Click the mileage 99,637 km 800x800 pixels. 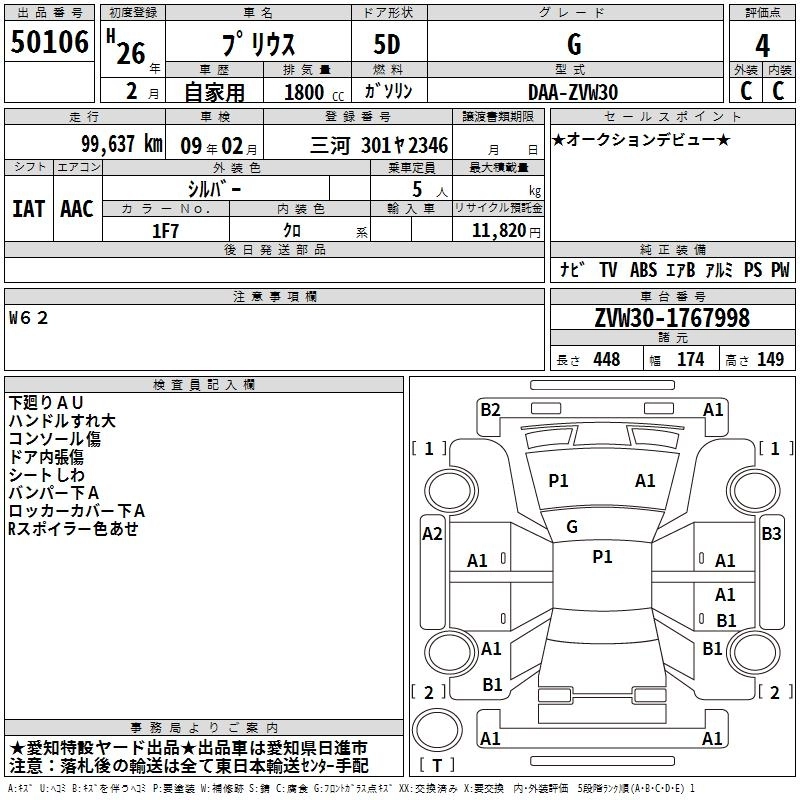[x=122, y=144]
